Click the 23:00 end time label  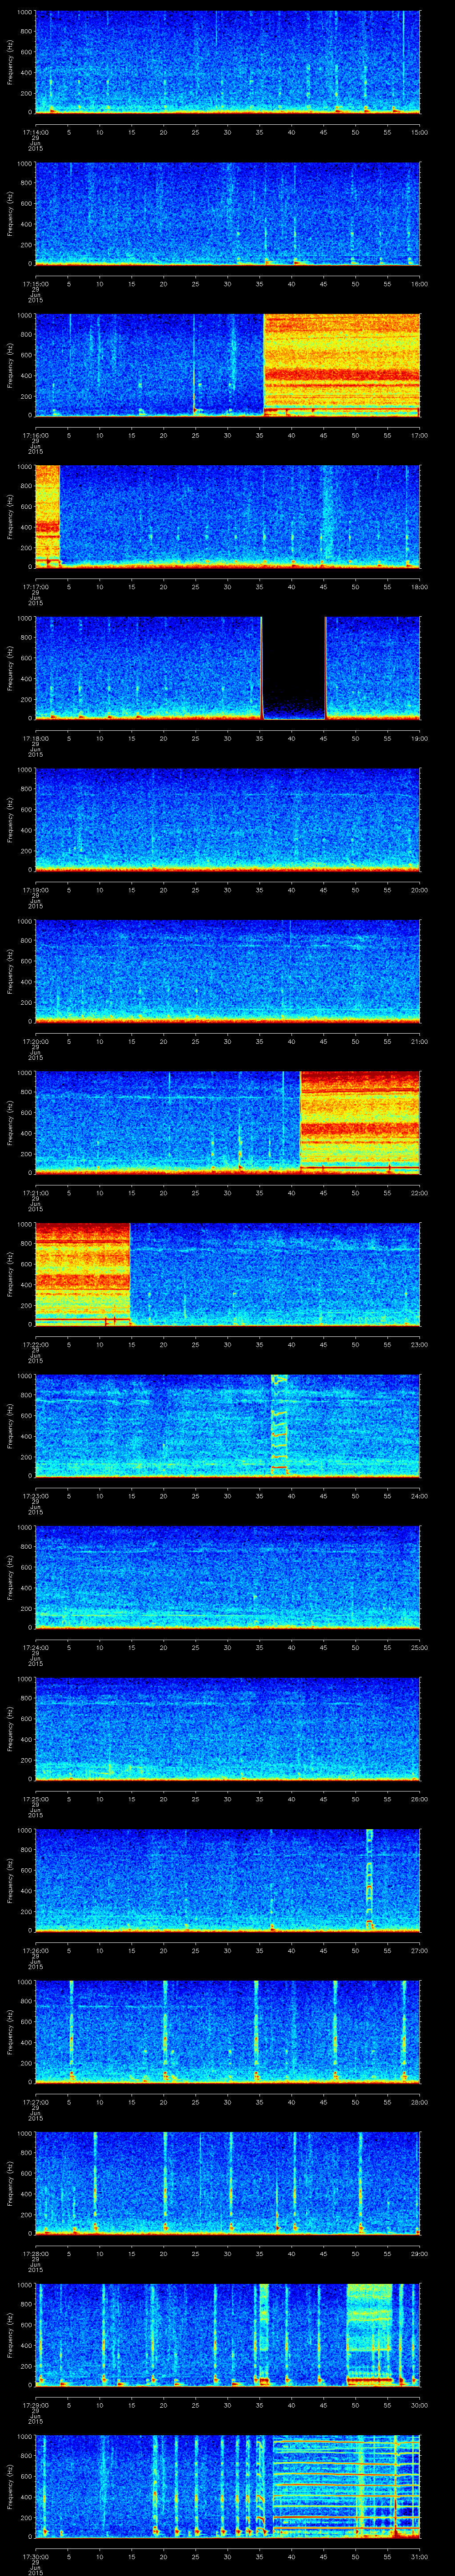pos(419,1345)
